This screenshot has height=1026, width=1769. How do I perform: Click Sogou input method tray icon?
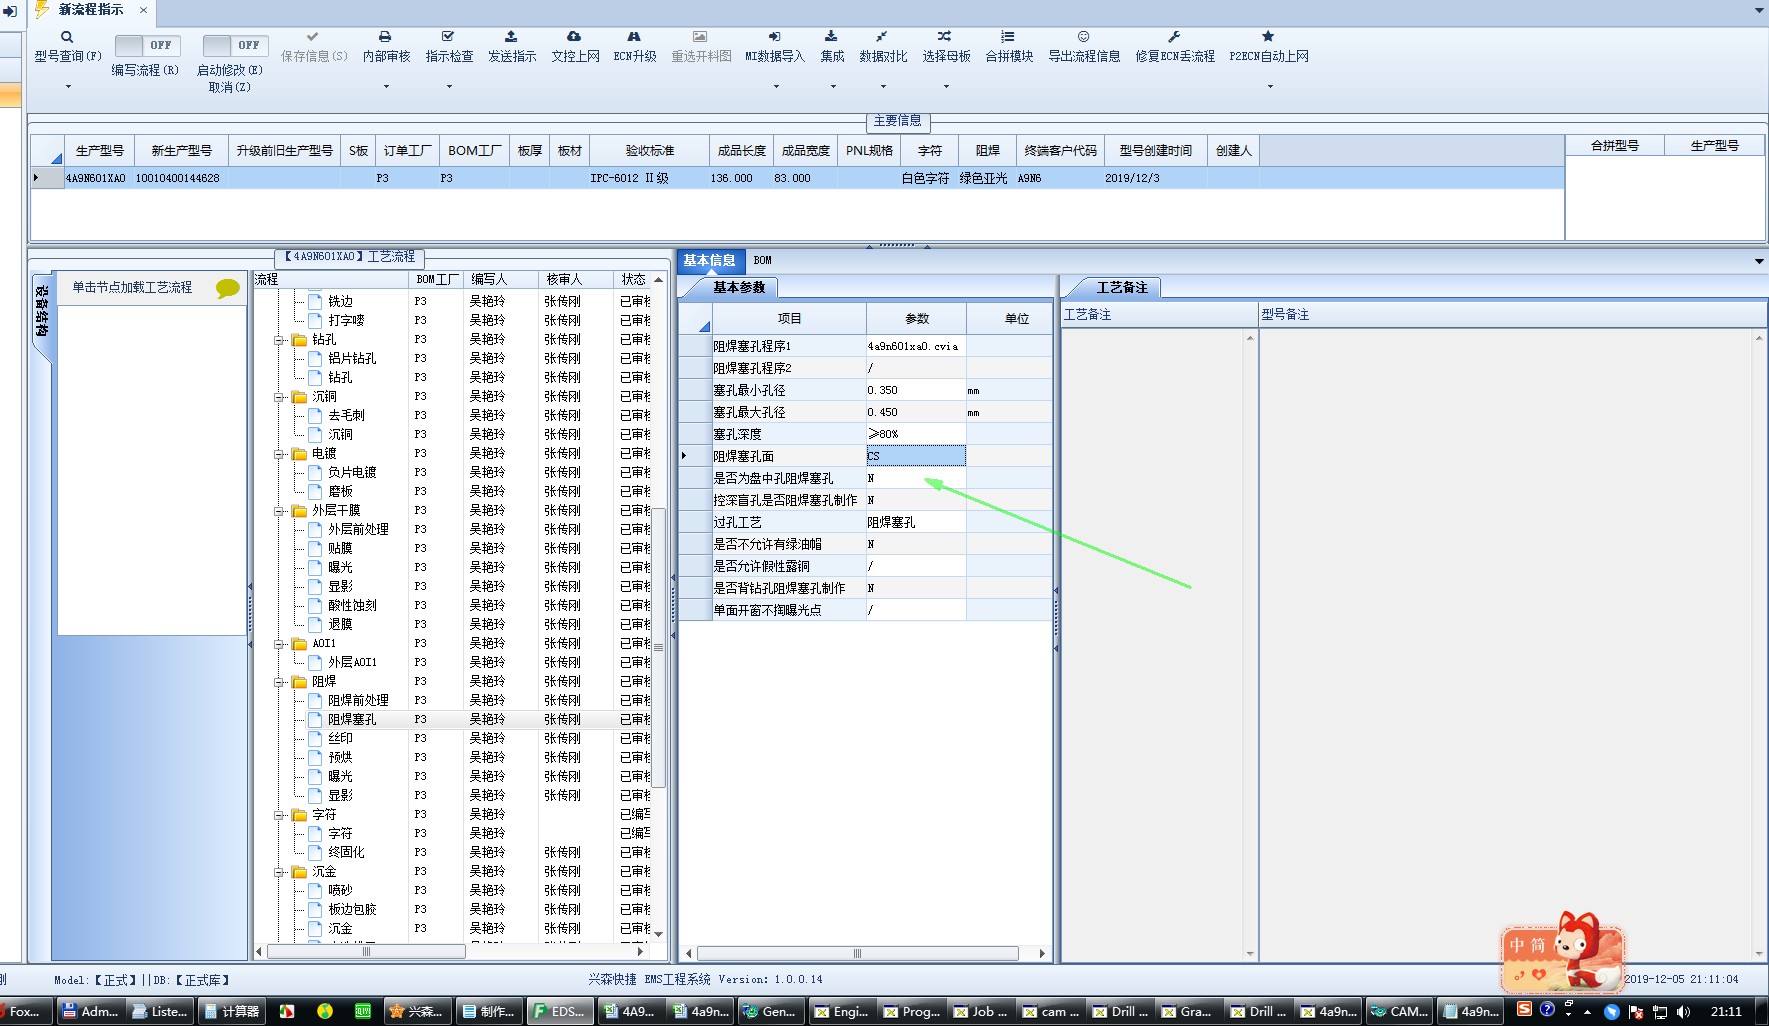click(1524, 1010)
